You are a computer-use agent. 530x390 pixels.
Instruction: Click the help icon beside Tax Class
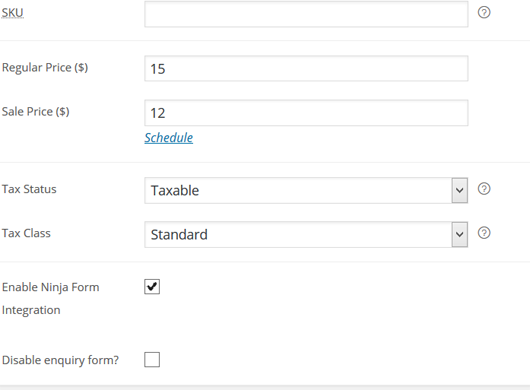tap(484, 233)
